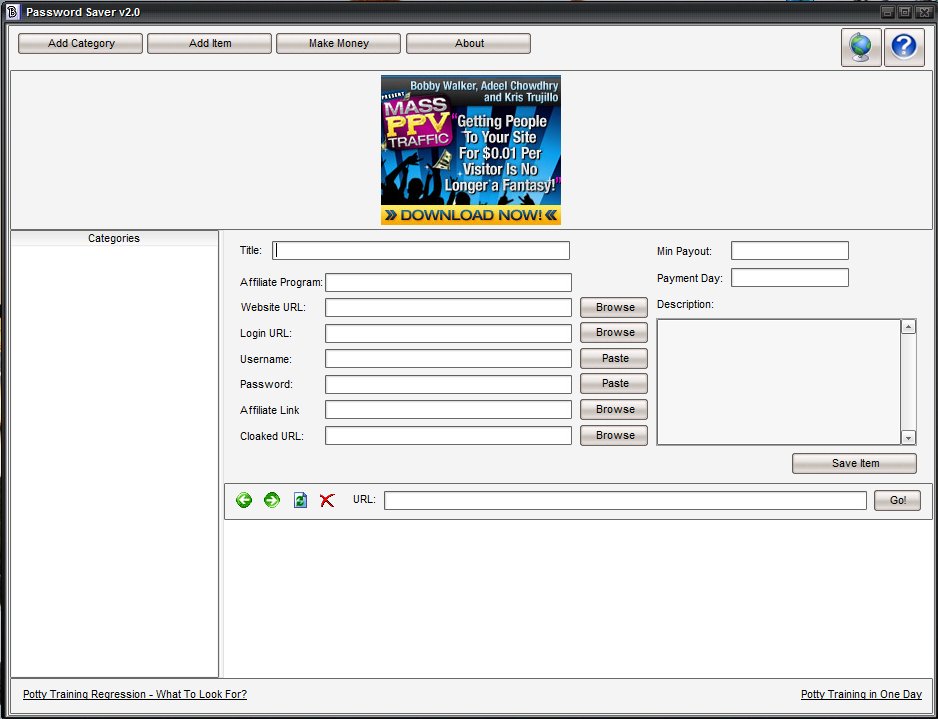Click inside the Description text area
938x719 pixels.
[779, 382]
